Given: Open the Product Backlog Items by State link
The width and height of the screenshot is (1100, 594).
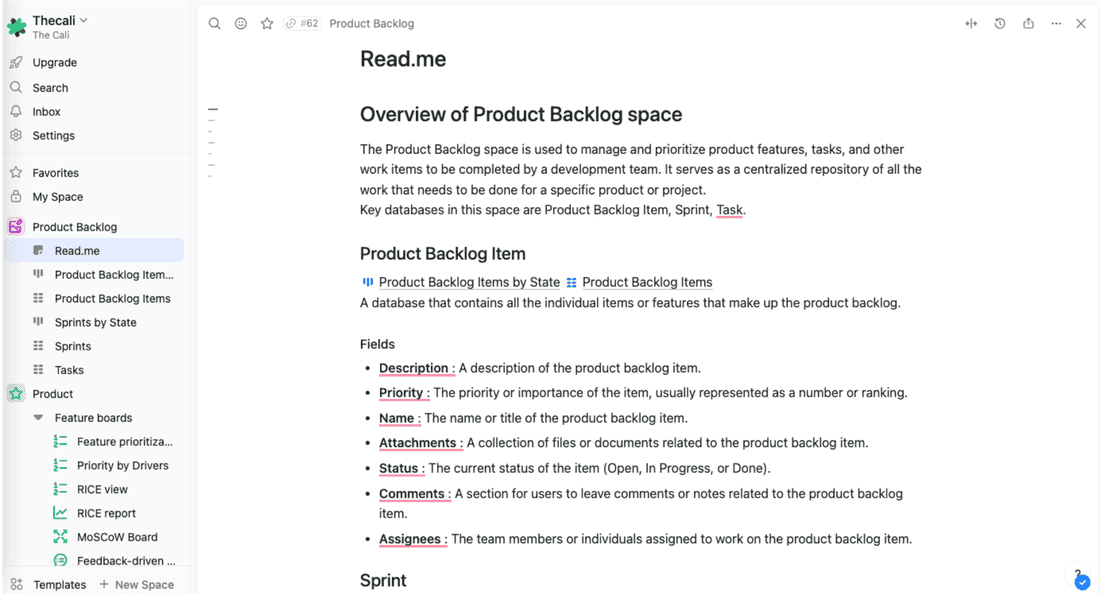Looking at the screenshot, I should point(468,282).
